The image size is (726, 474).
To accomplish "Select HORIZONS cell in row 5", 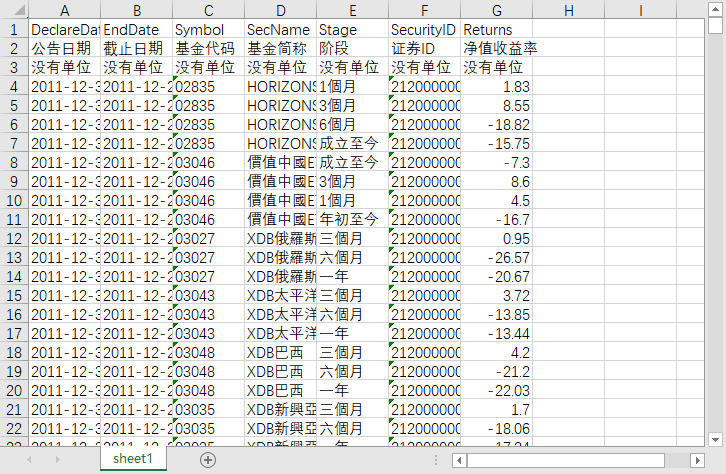I will click(281, 106).
